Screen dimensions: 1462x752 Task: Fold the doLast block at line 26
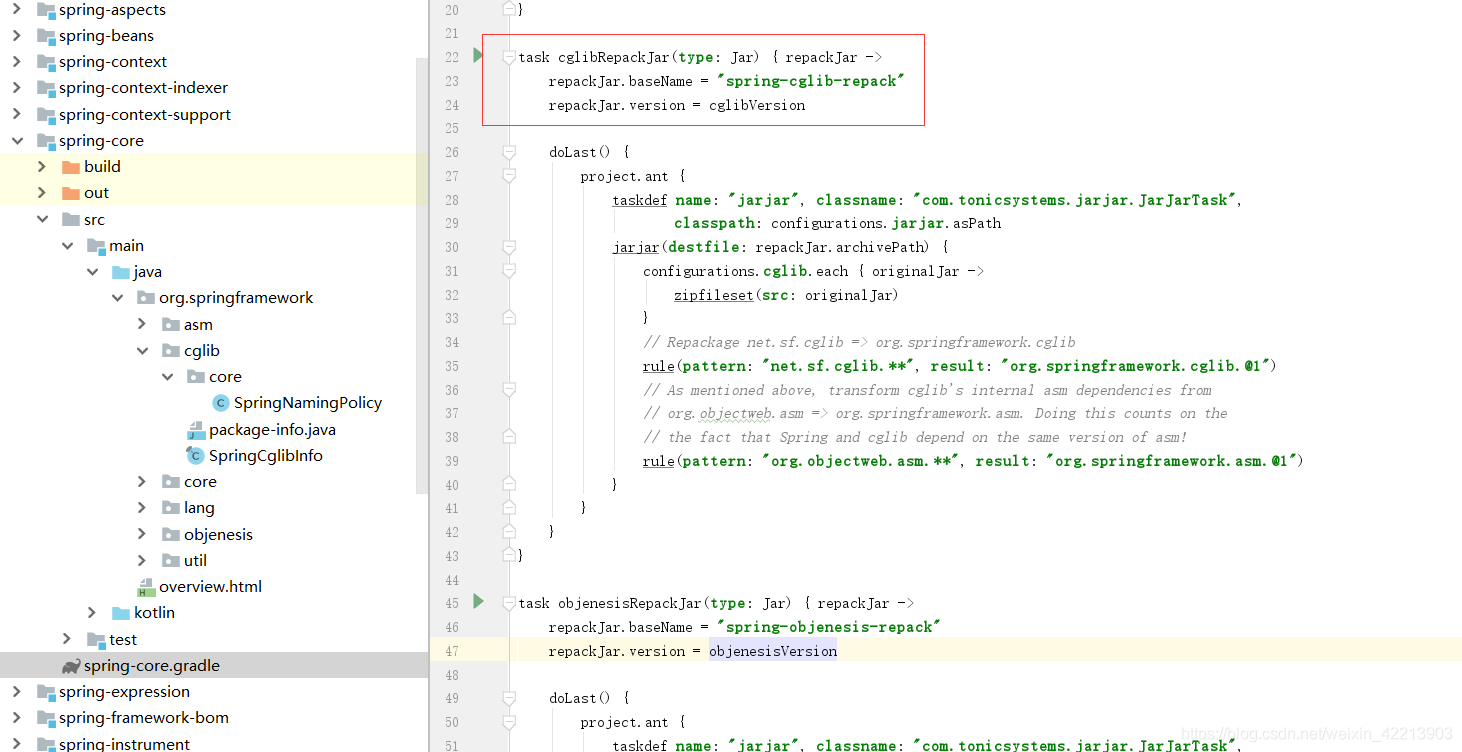(x=509, y=152)
